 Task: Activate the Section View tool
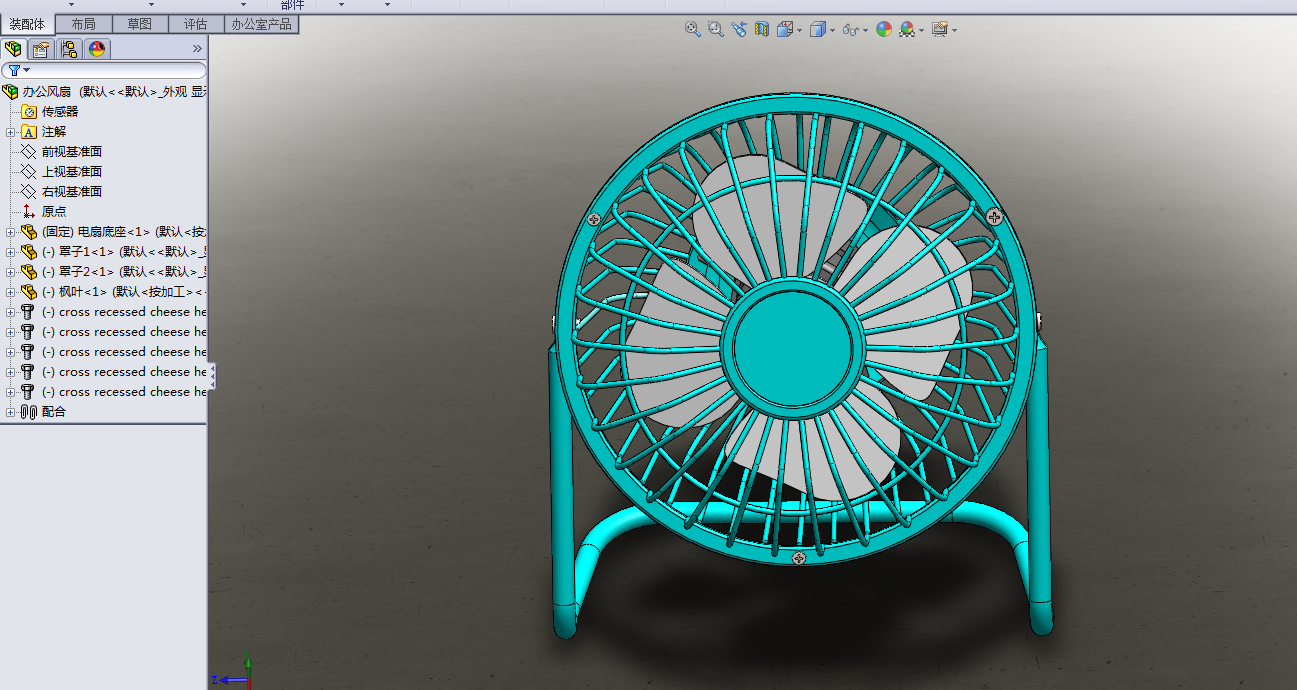(x=762, y=30)
